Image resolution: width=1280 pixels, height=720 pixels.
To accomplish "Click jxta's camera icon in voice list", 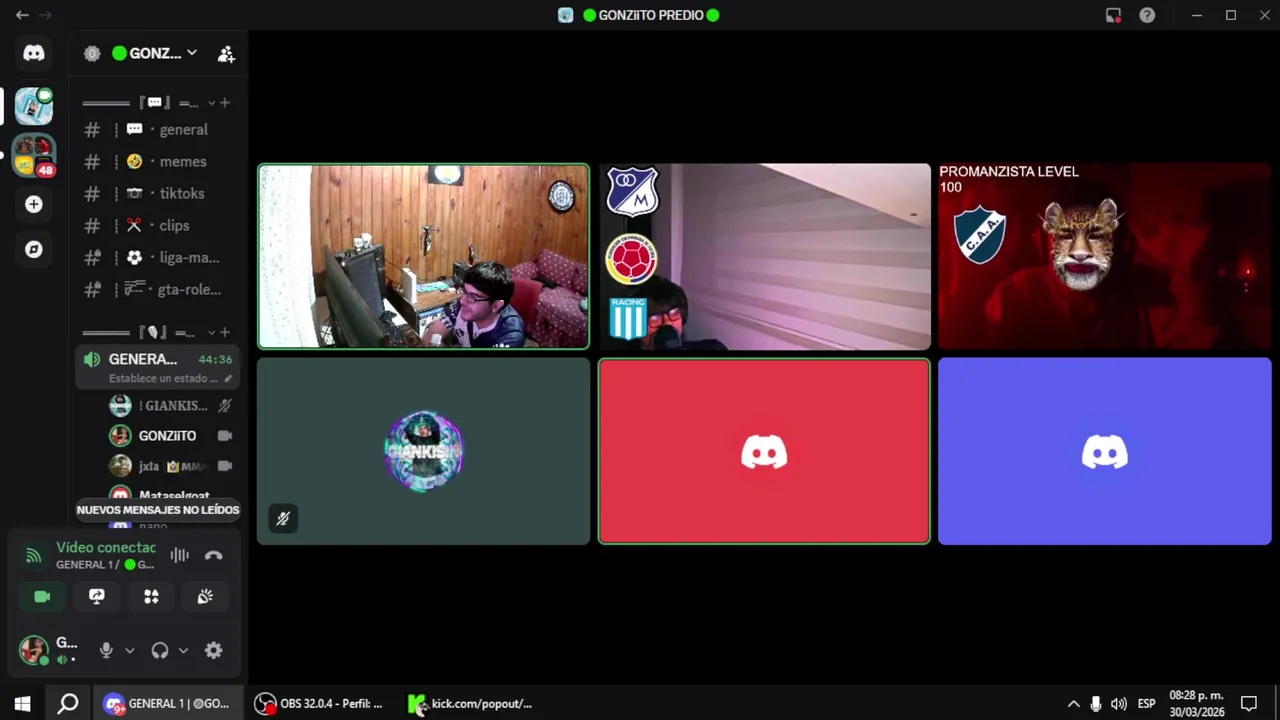I will click(225, 466).
